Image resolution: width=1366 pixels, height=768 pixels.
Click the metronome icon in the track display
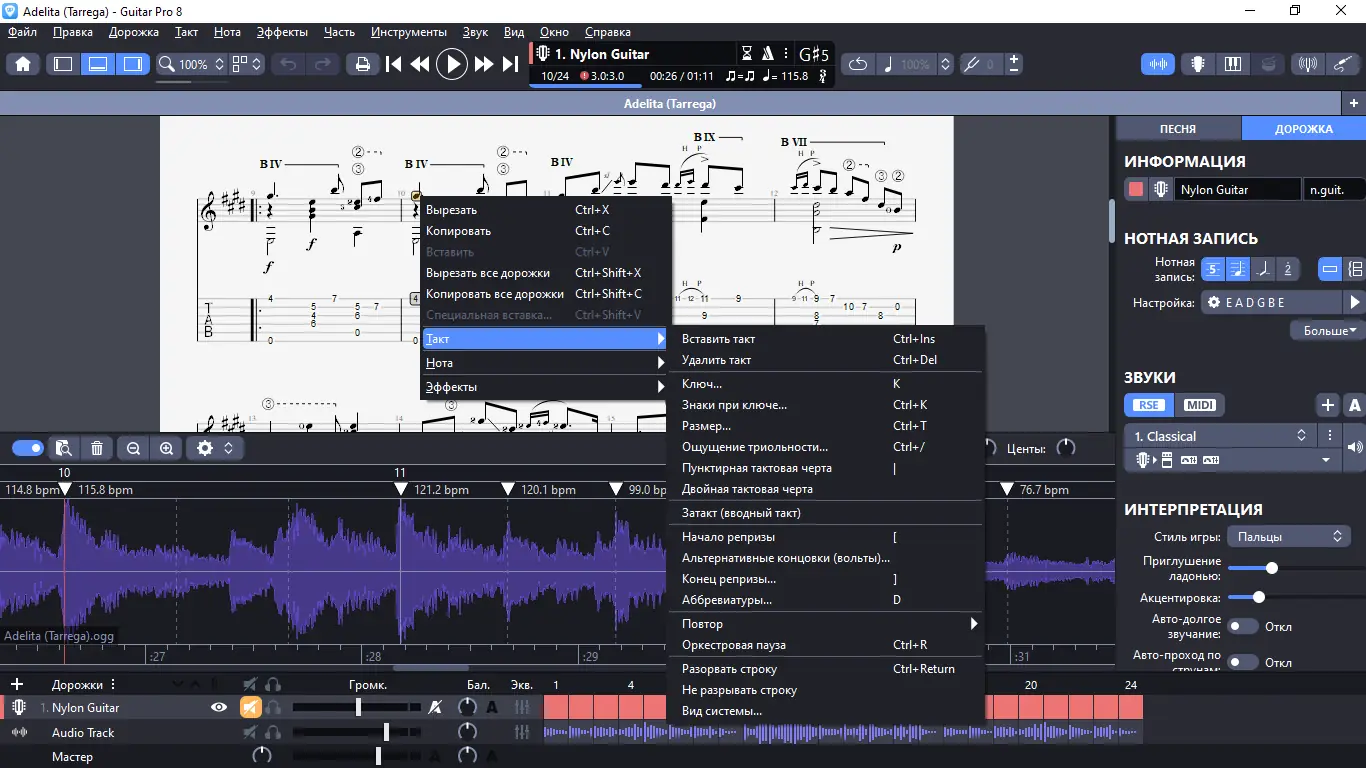tap(768, 54)
